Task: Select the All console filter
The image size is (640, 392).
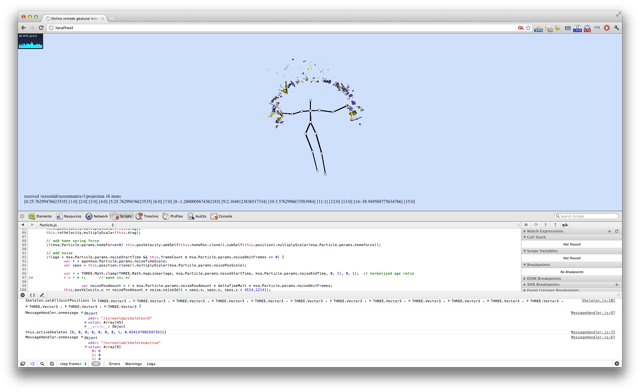Action: [96, 364]
